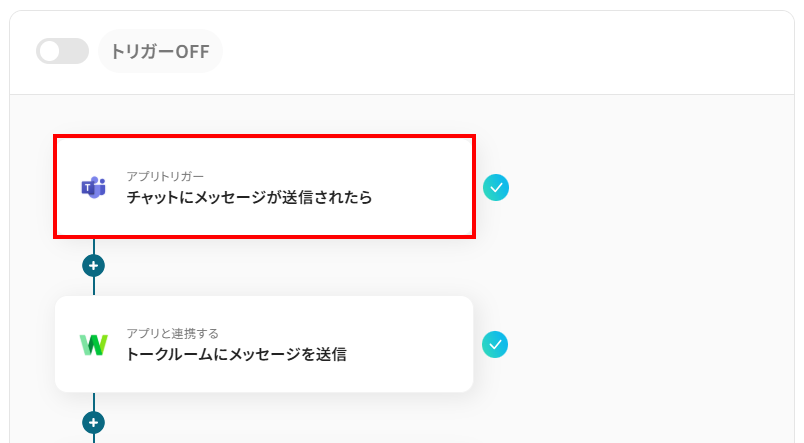Select the アプリと連携する label text

pyautogui.click(x=172, y=333)
